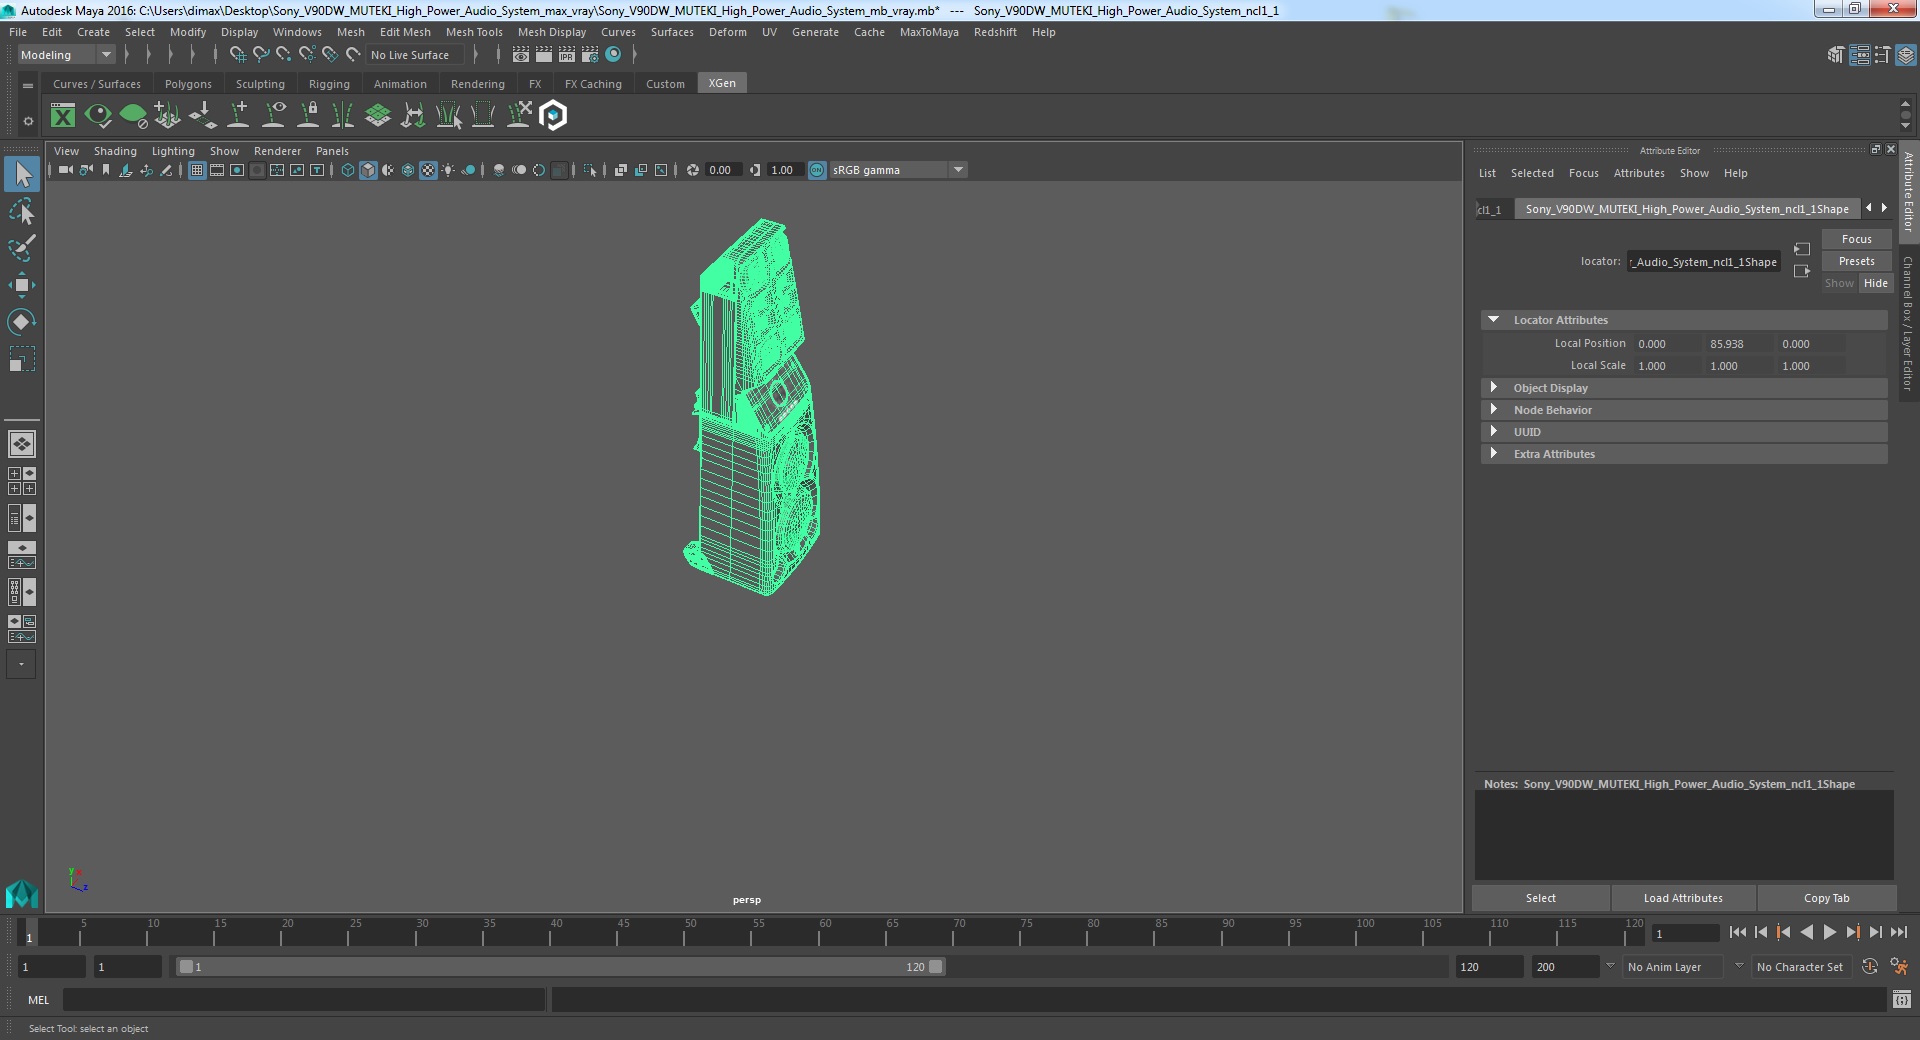Toggle viewport use all lights
Image resolution: width=1920 pixels, height=1040 pixels.
(448, 170)
